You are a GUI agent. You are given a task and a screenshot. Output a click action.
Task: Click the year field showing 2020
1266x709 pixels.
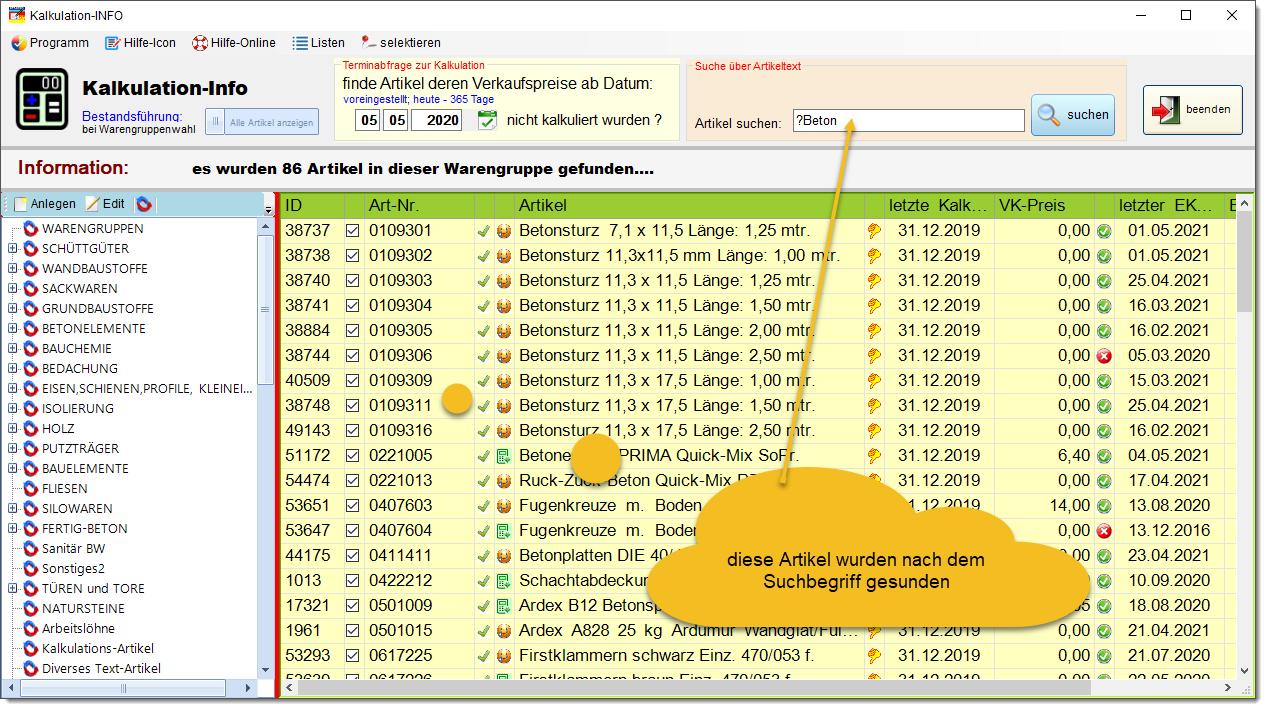(436, 120)
